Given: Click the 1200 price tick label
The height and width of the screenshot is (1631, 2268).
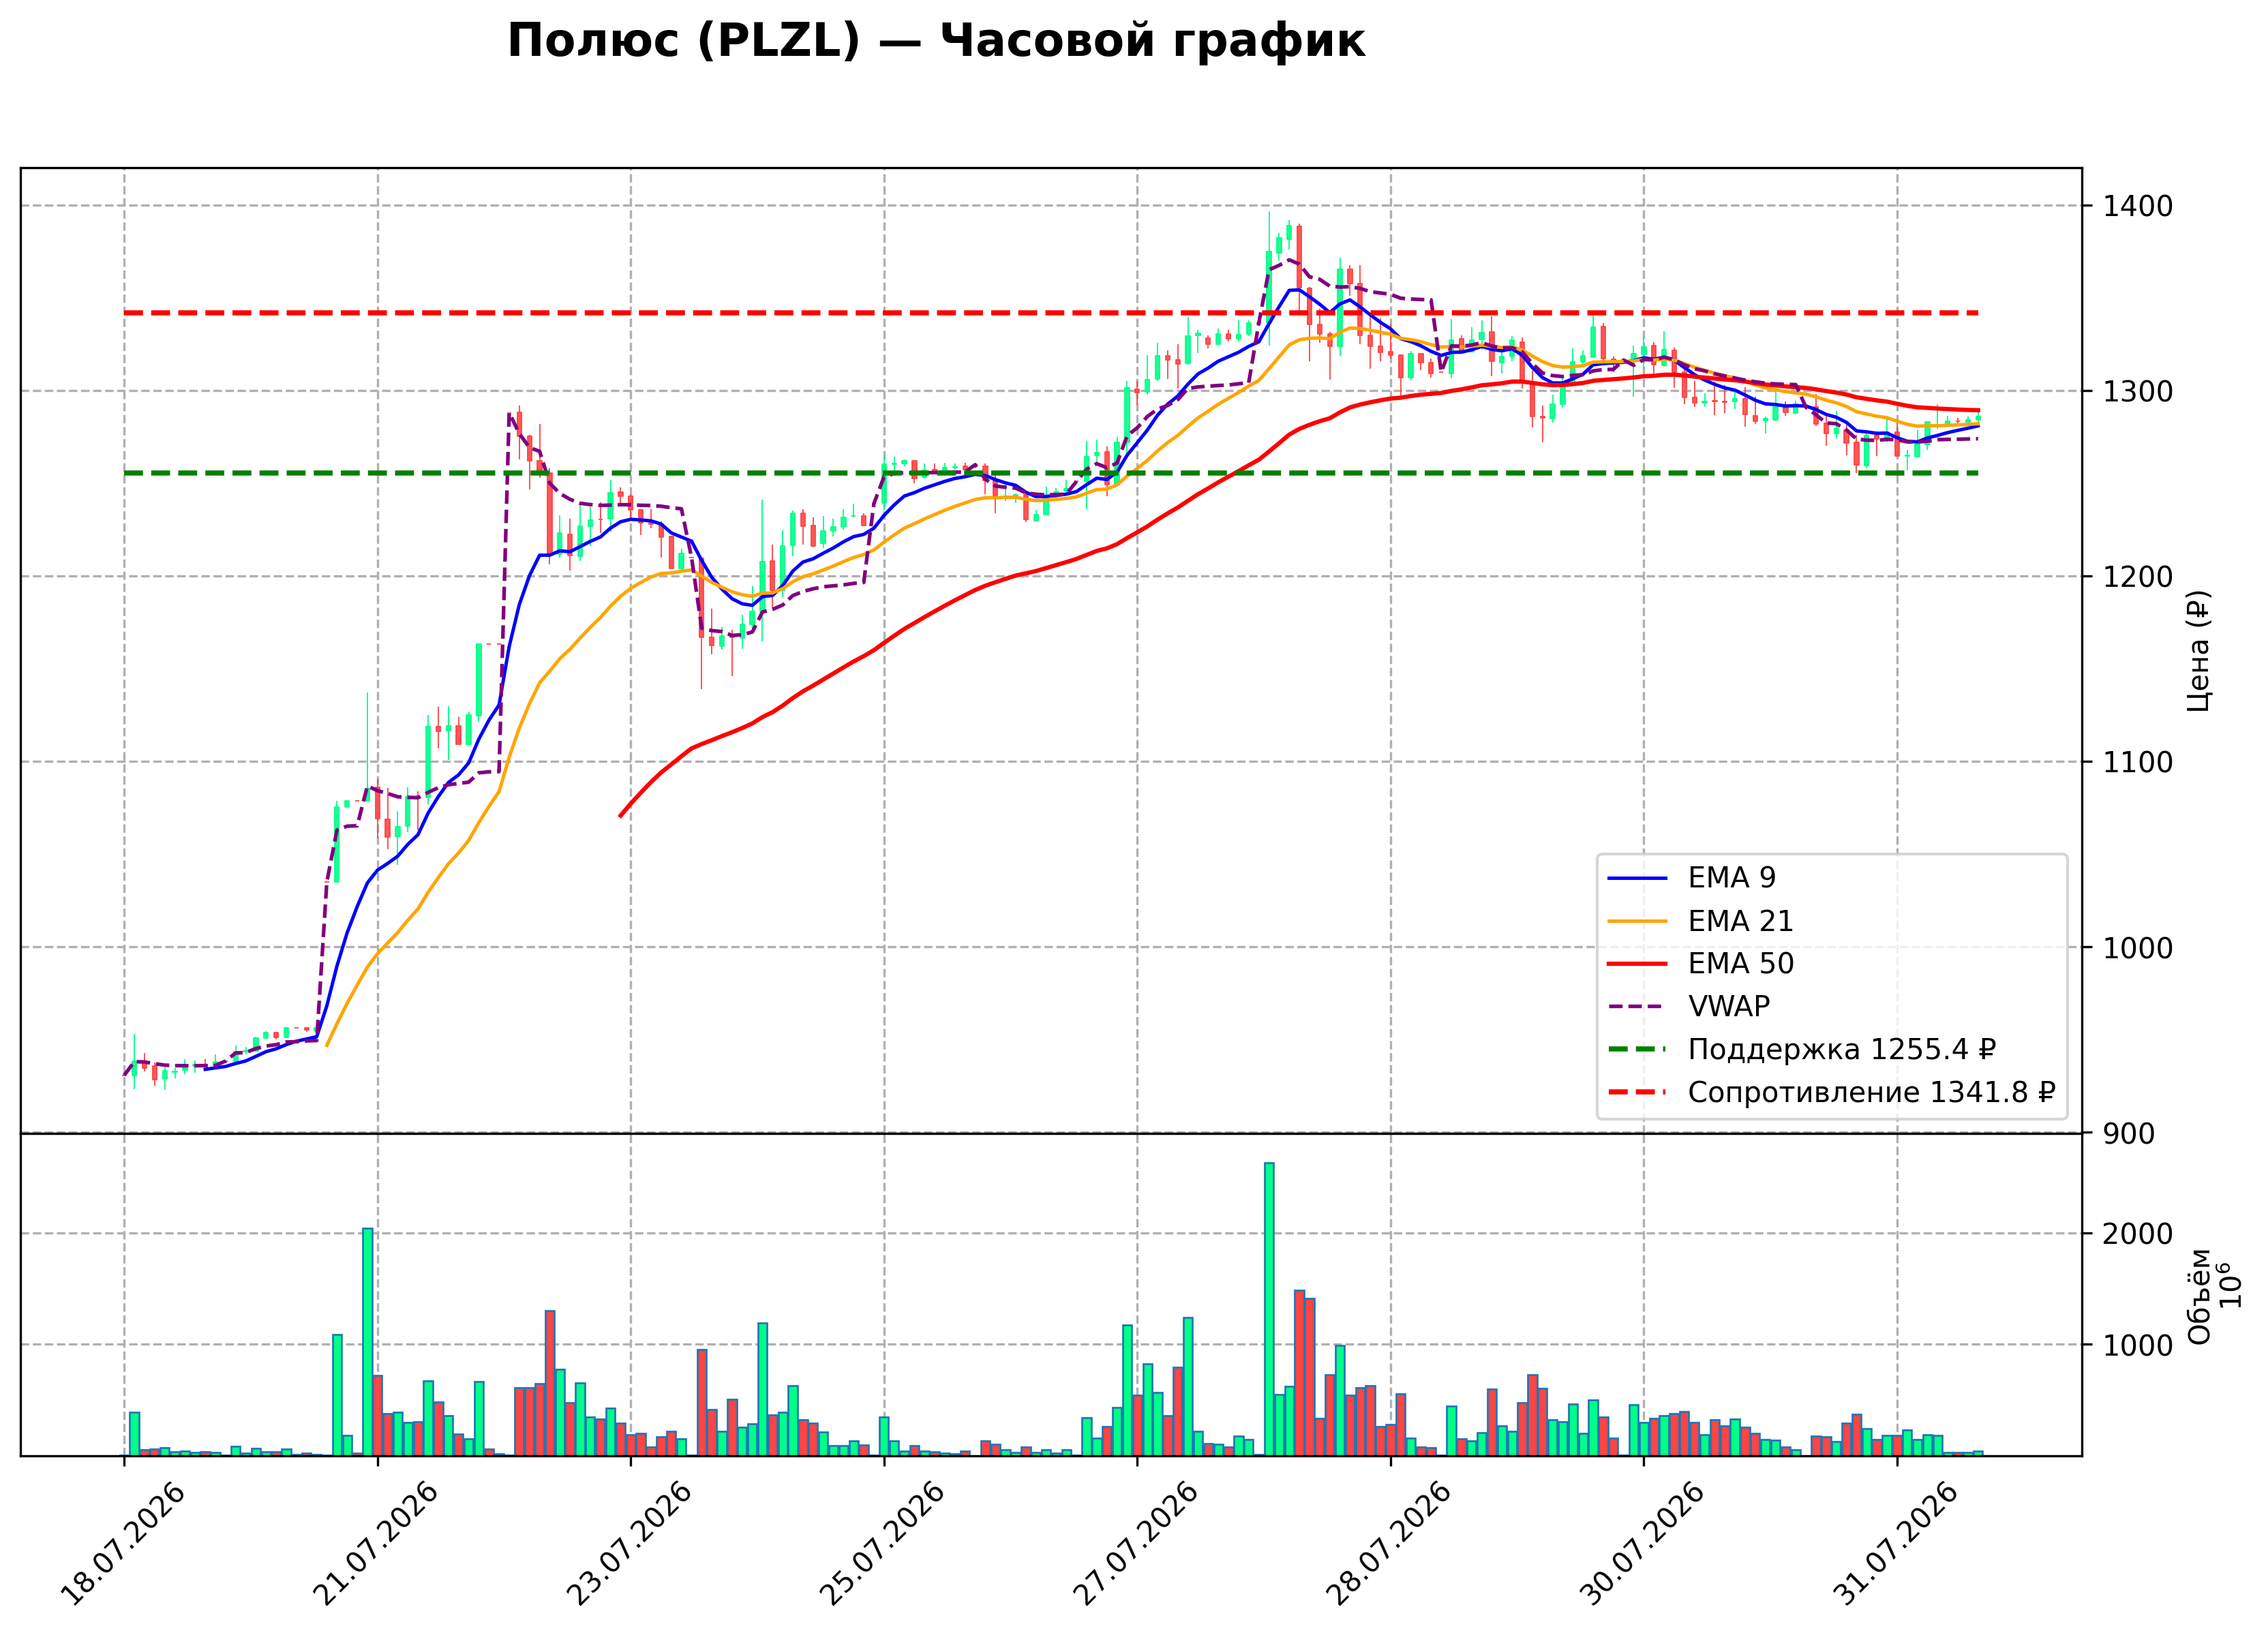Looking at the screenshot, I should click(2137, 577).
